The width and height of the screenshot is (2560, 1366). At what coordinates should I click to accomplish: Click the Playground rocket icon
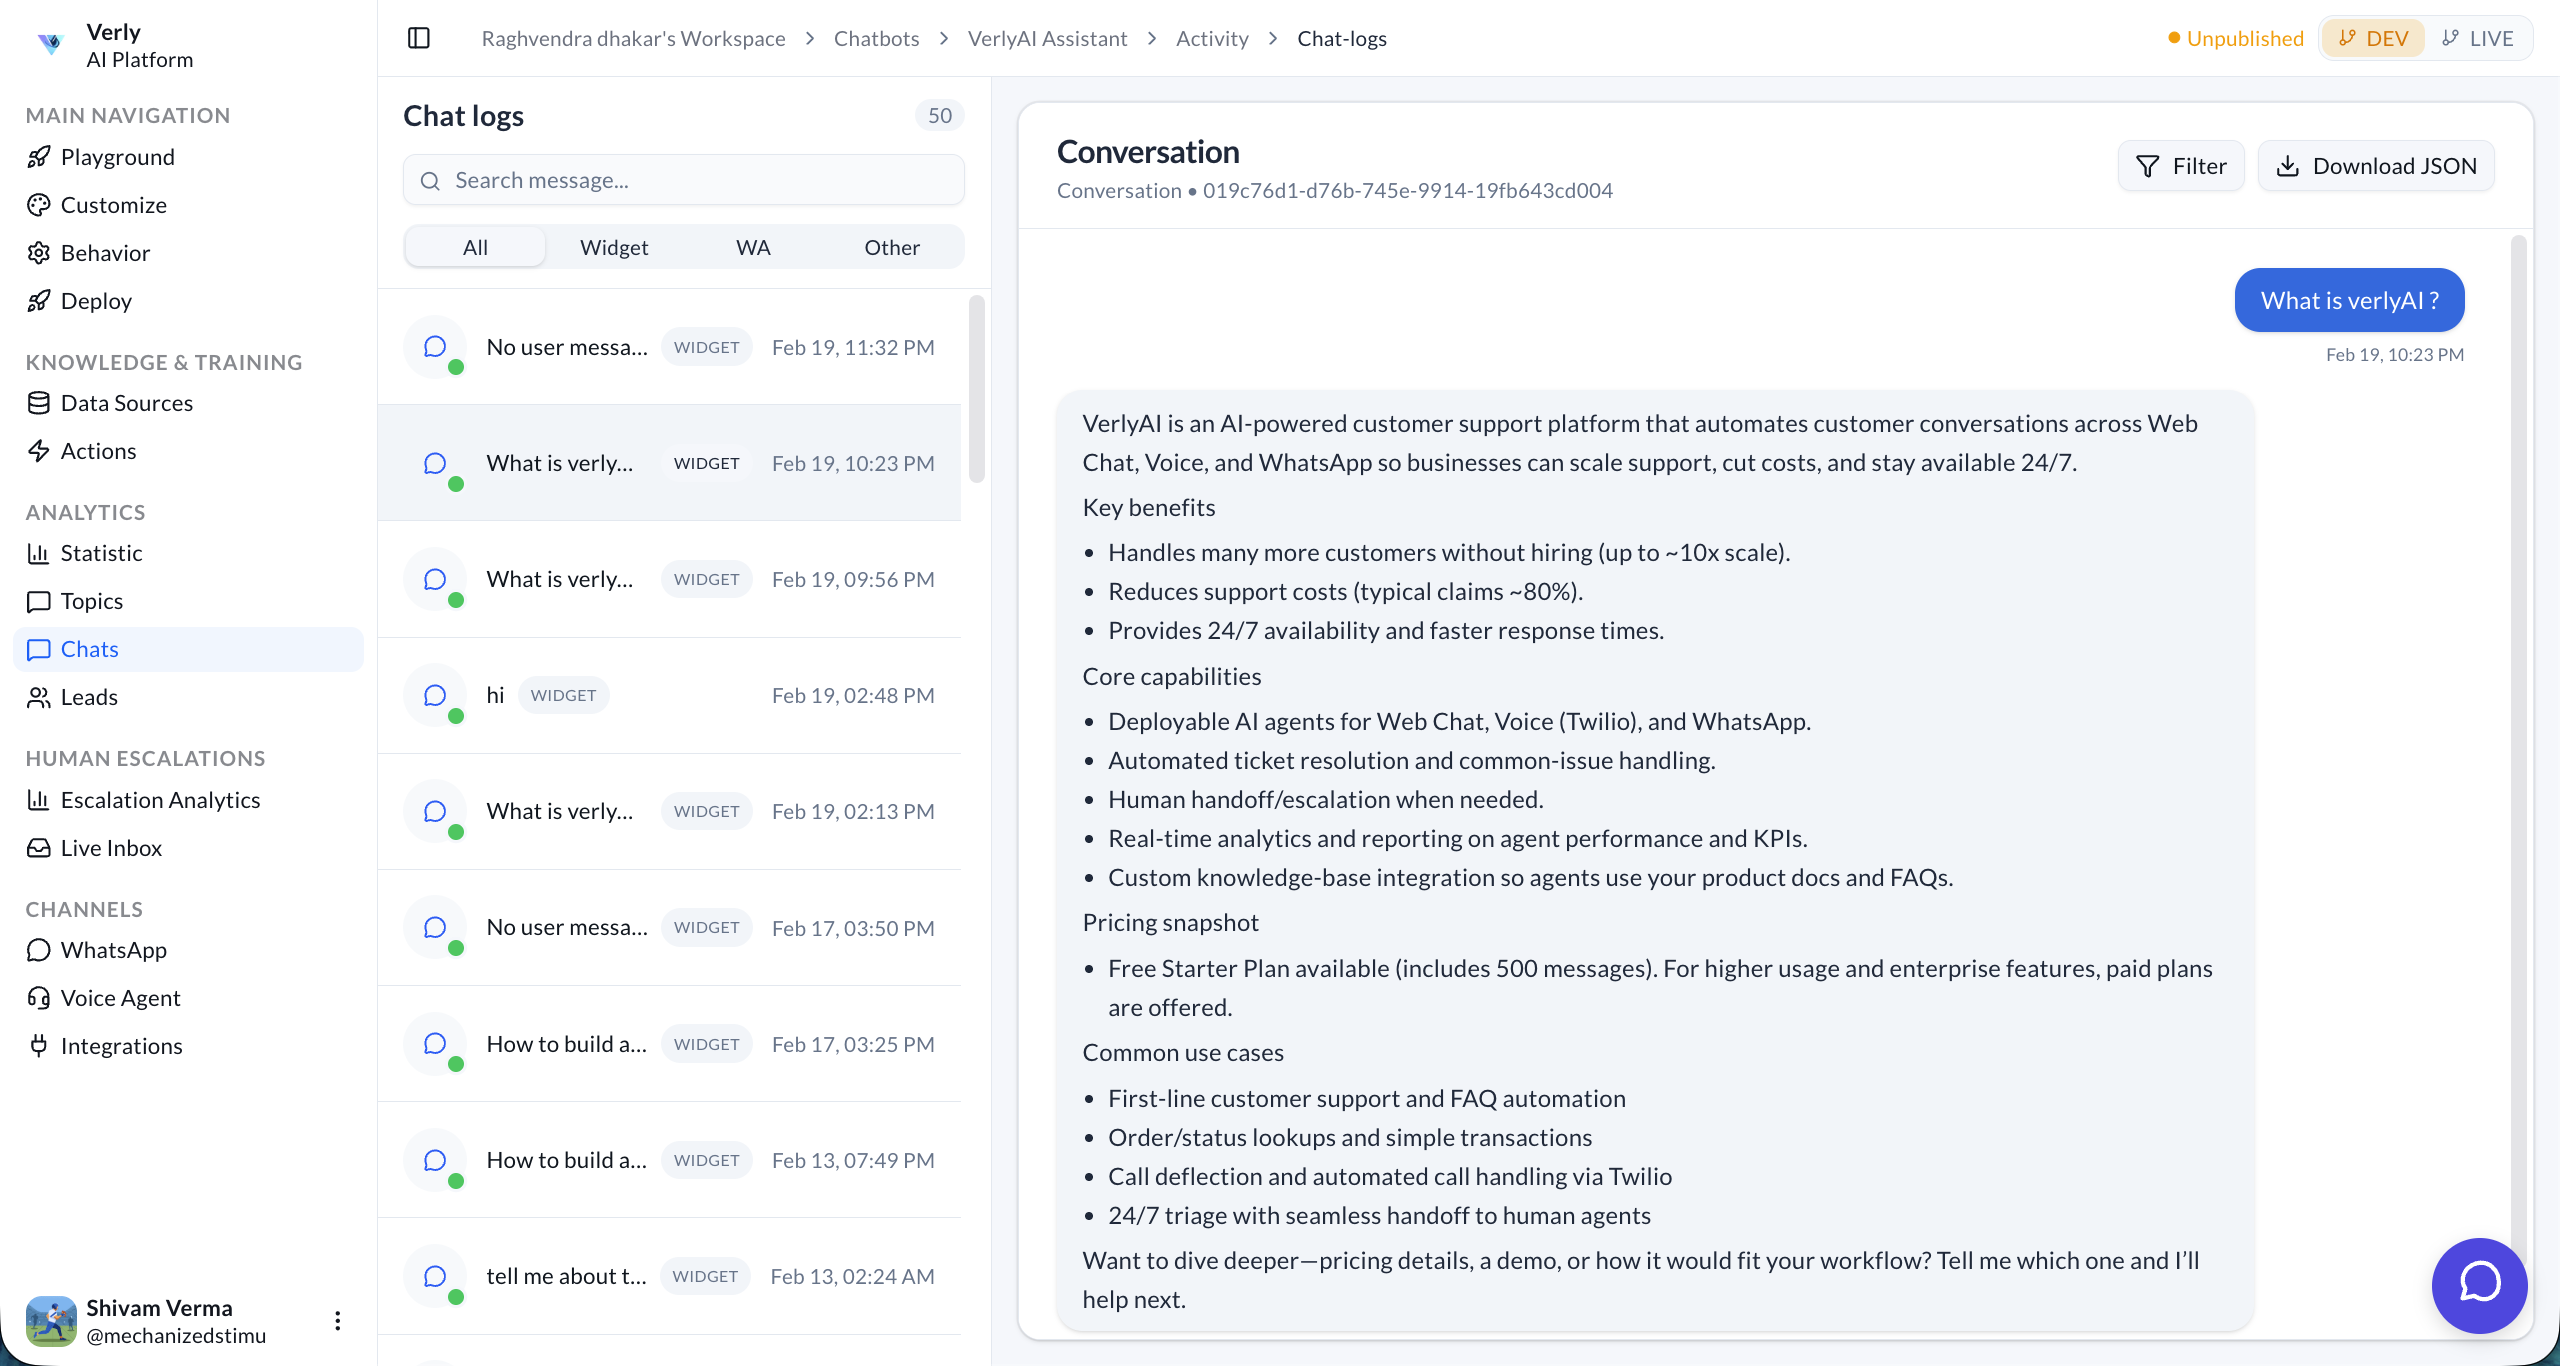(39, 157)
